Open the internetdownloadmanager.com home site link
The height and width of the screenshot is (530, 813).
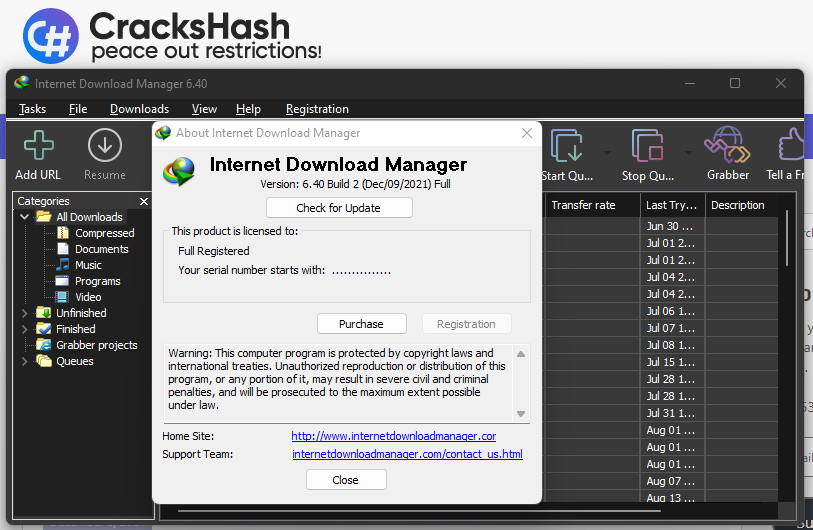394,436
